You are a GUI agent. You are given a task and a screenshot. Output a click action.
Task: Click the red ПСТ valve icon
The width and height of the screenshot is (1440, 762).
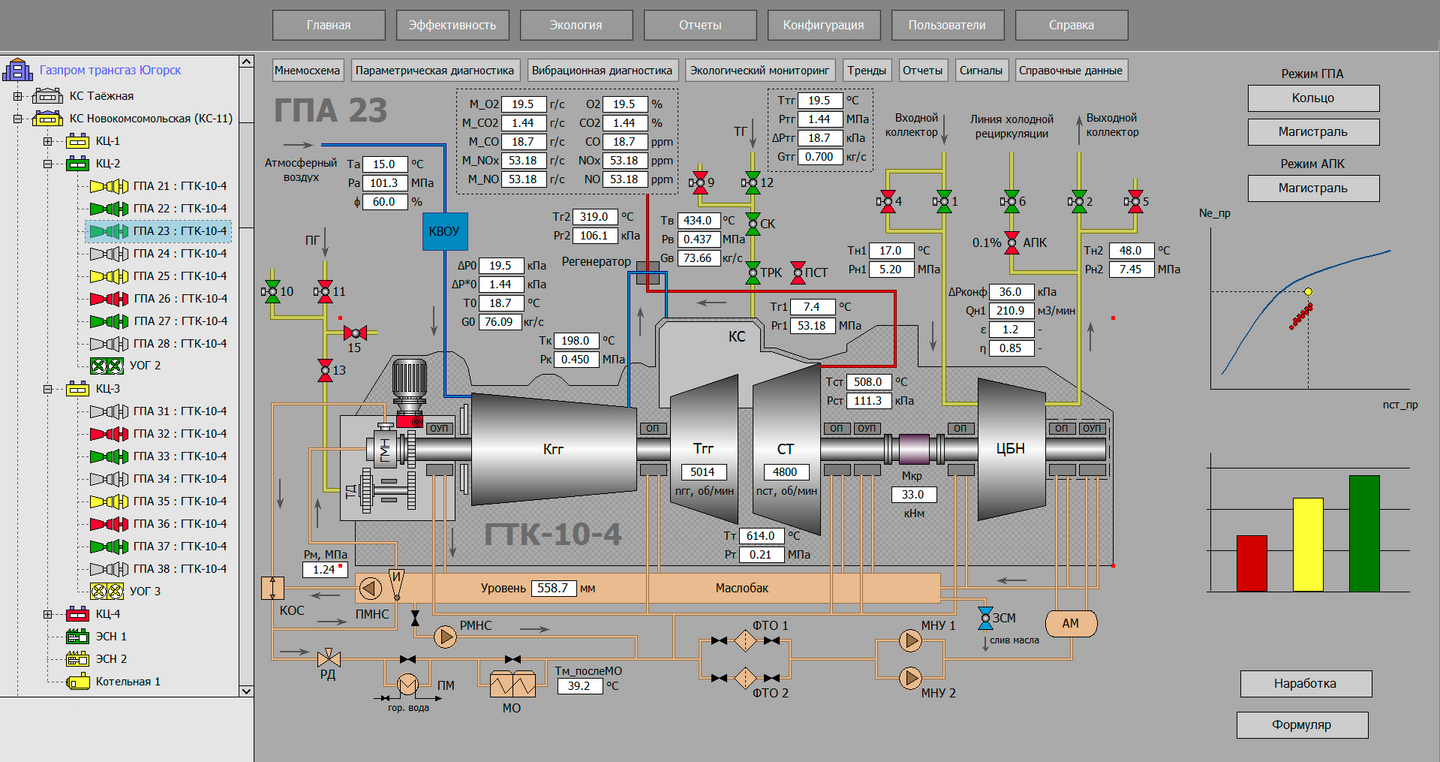coord(797,271)
